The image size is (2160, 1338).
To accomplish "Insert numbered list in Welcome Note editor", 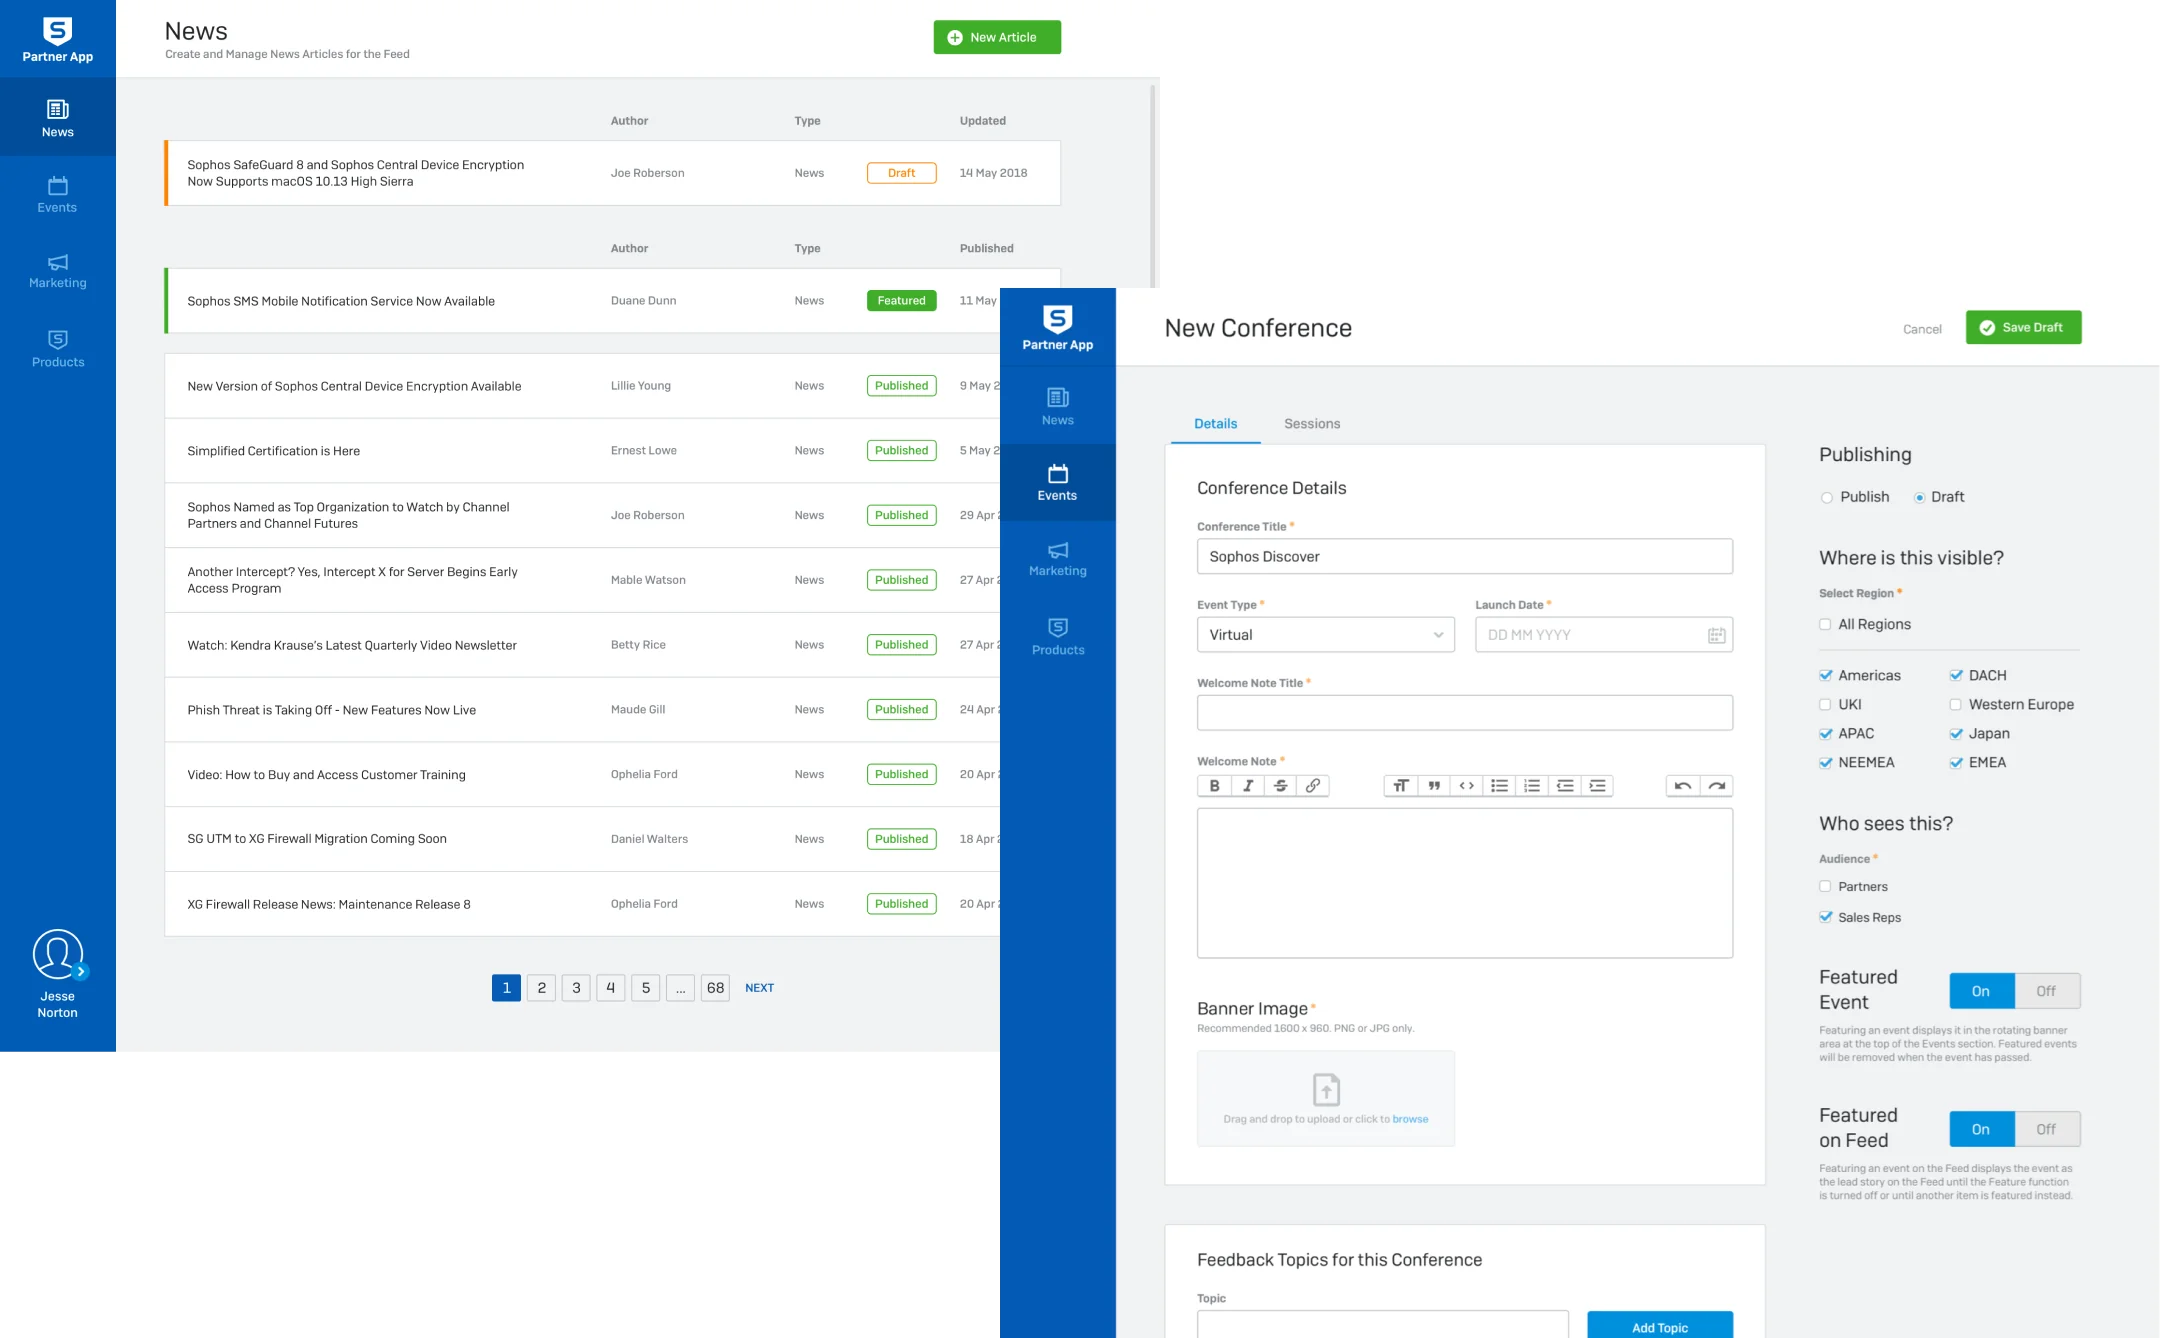I will click(1532, 786).
